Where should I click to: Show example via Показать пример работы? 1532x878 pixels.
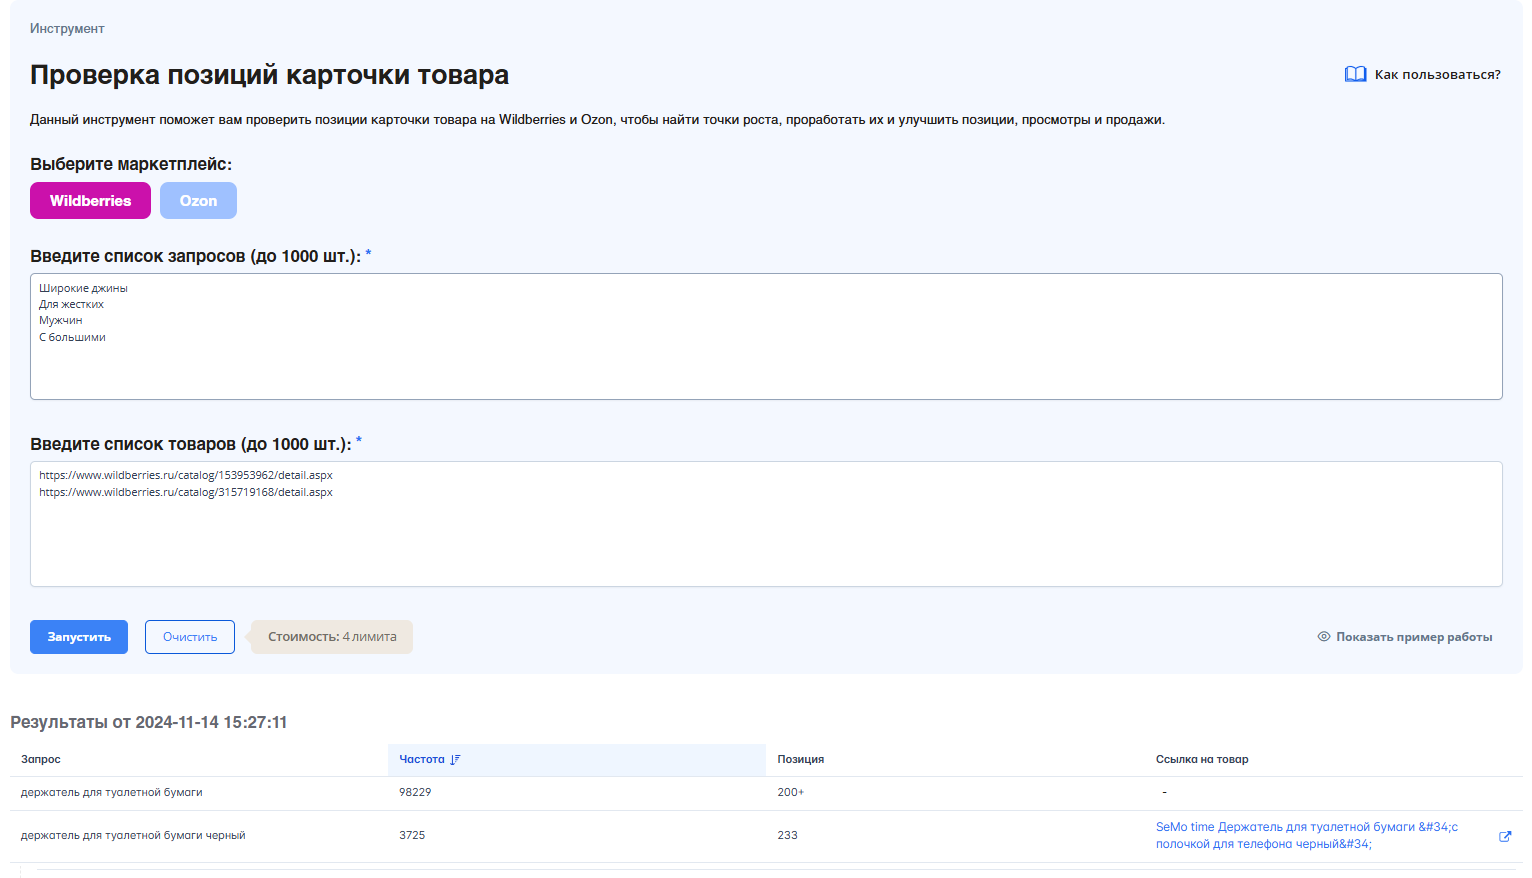coord(1413,637)
